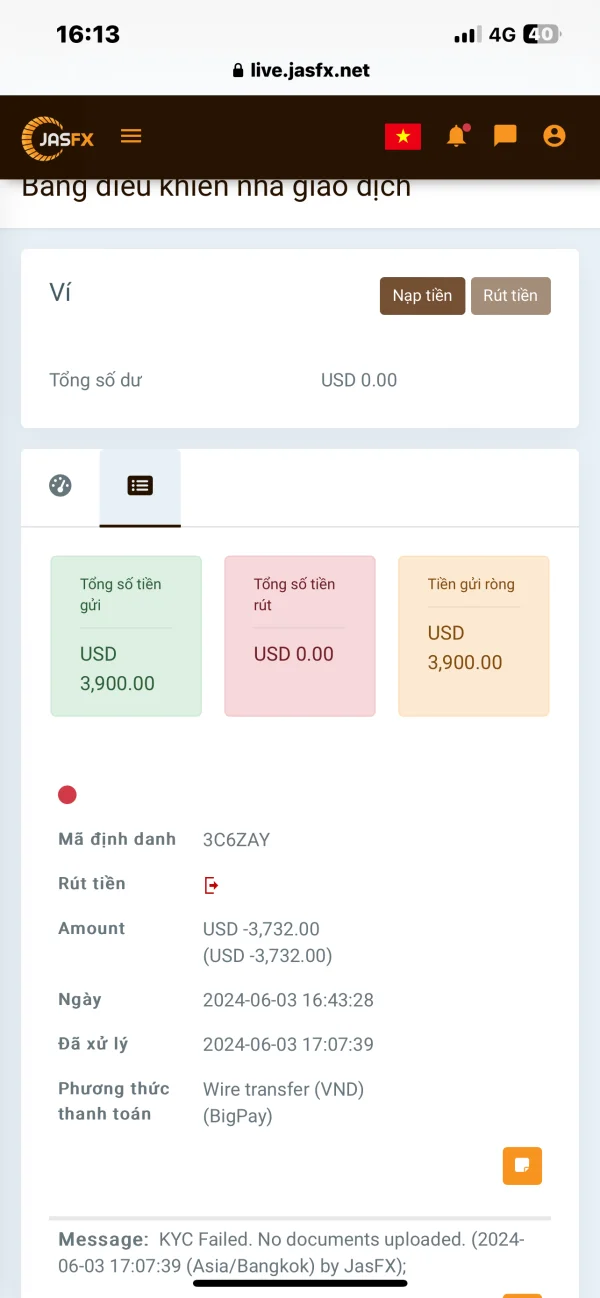Open the user account profile icon
The image size is (600, 1298).
[x=554, y=136]
